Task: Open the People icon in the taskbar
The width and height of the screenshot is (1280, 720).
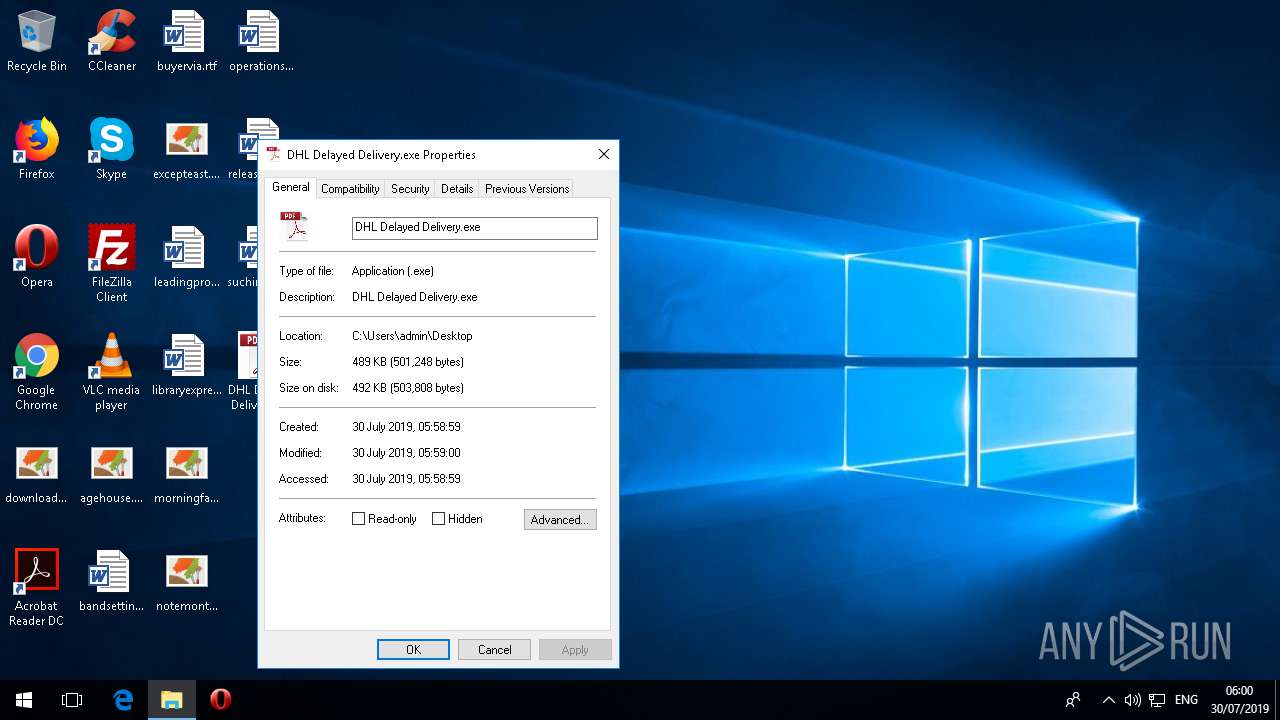Action: (1073, 700)
